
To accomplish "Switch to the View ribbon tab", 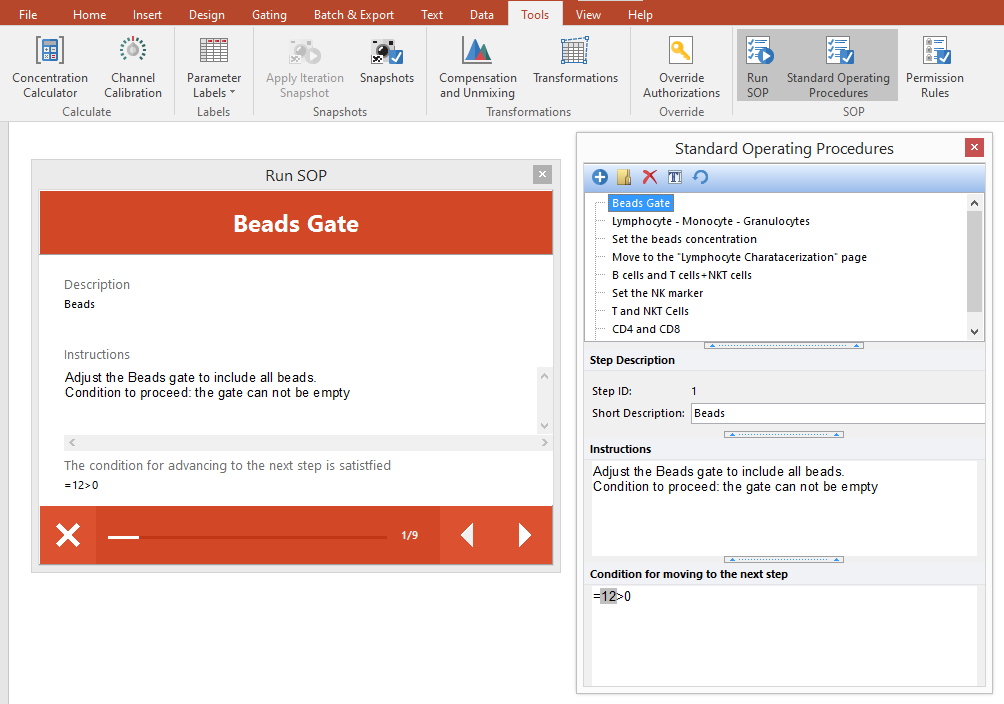I will (588, 14).
